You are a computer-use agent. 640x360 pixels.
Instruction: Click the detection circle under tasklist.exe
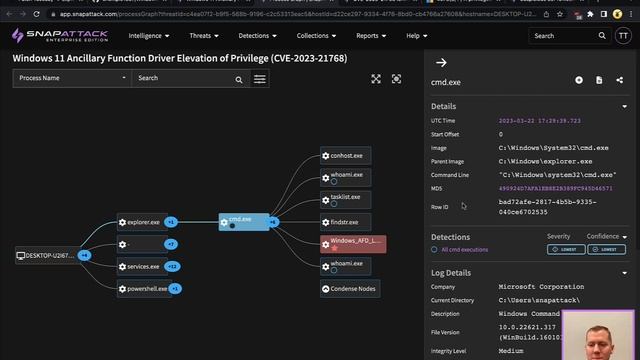tap(334, 204)
